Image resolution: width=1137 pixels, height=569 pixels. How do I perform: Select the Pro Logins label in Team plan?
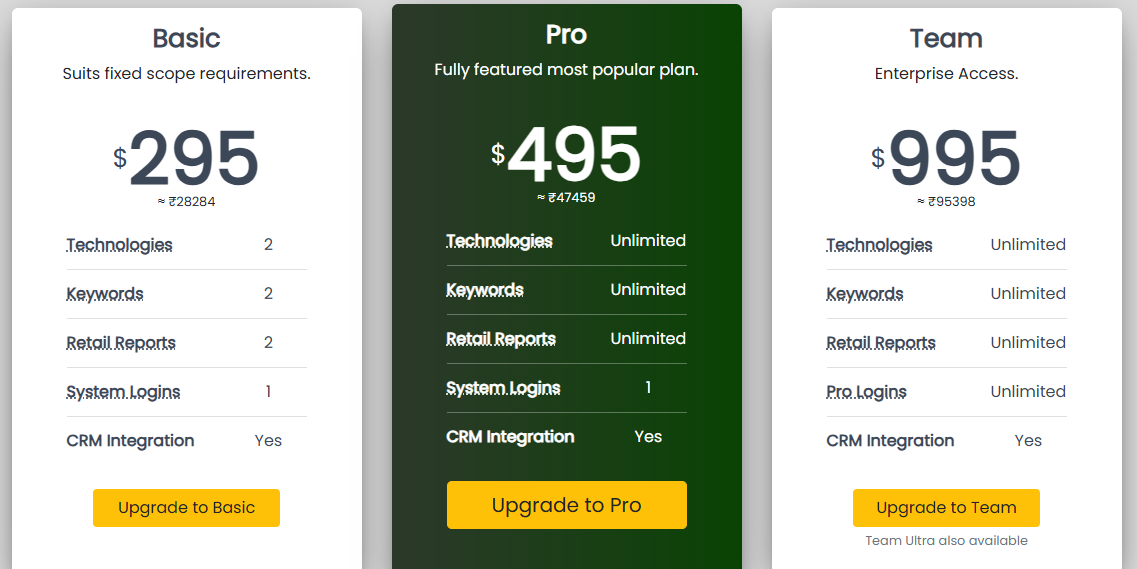pos(867,392)
